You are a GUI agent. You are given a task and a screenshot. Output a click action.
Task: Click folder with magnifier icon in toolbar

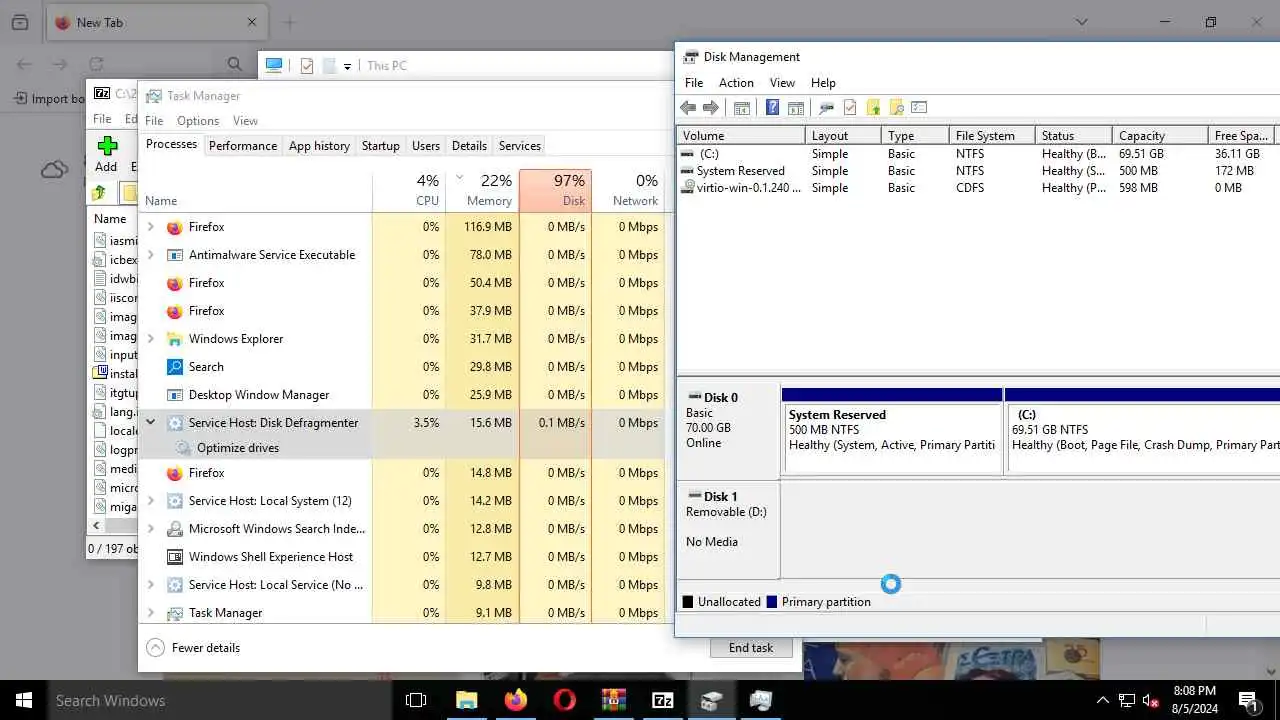(x=896, y=108)
